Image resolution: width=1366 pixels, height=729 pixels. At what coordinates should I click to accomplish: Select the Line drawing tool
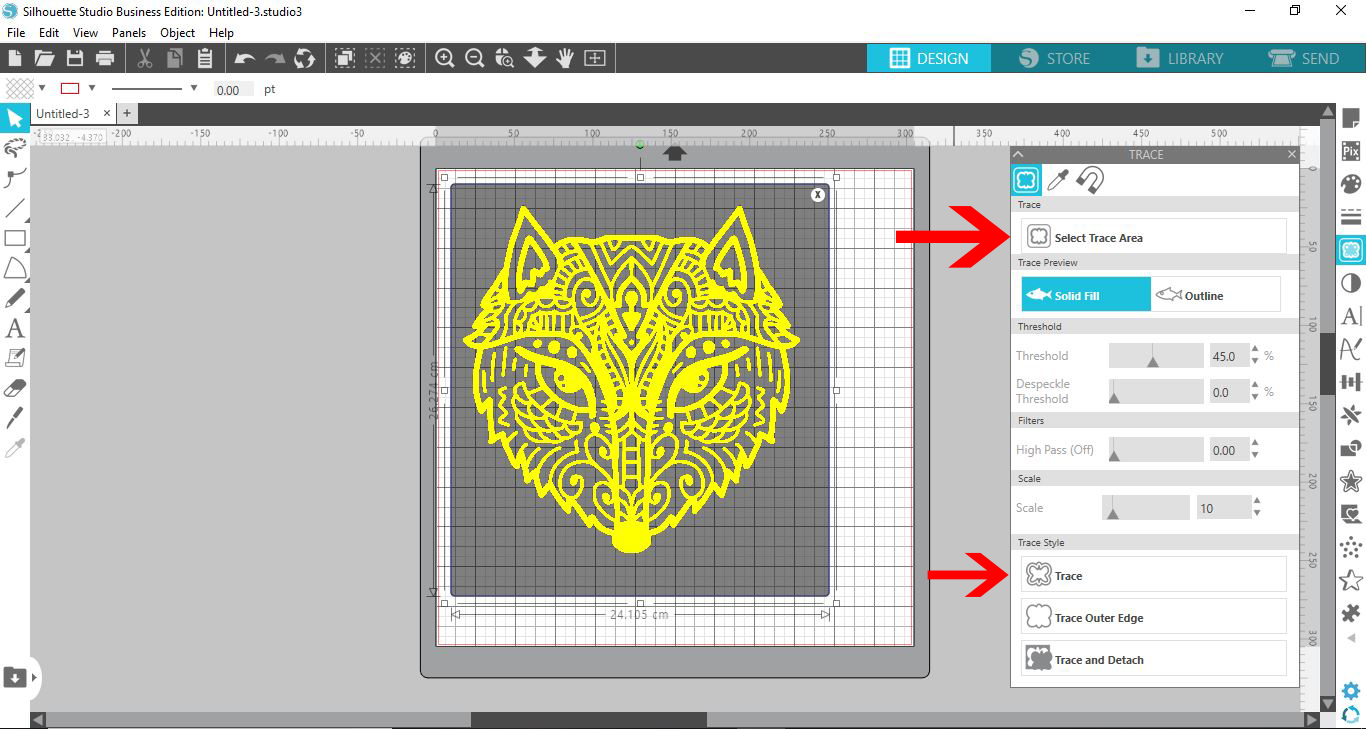(15, 208)
